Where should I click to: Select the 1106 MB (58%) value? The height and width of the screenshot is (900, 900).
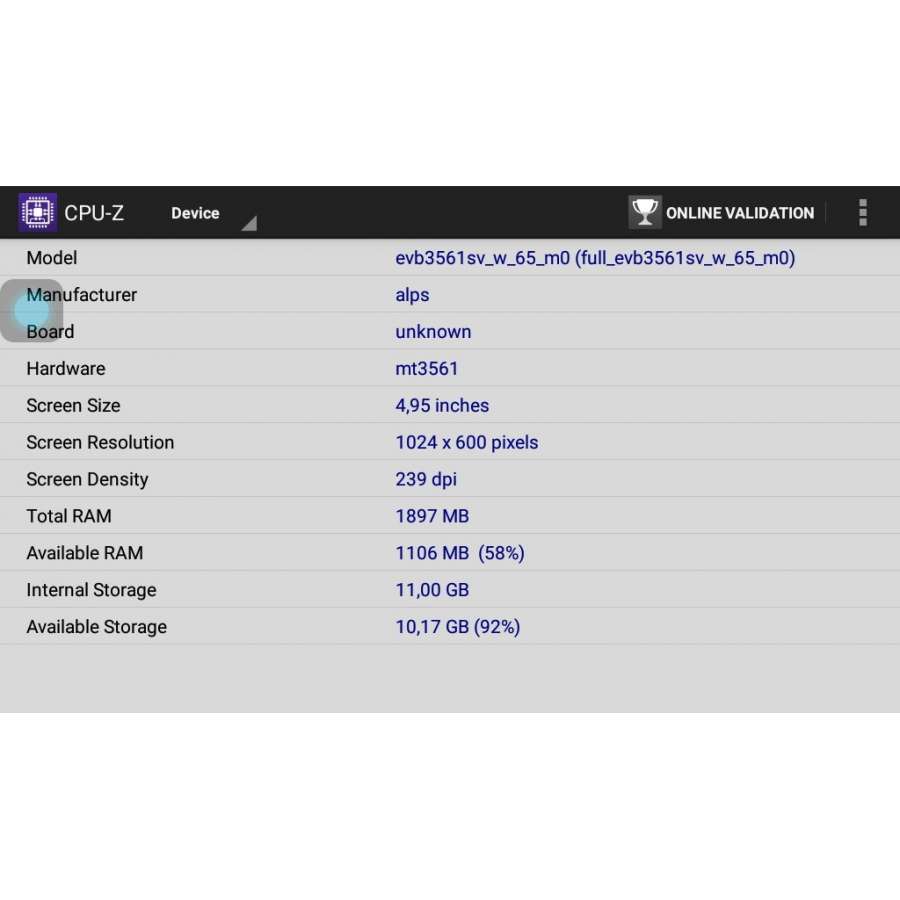click(460, 553)
